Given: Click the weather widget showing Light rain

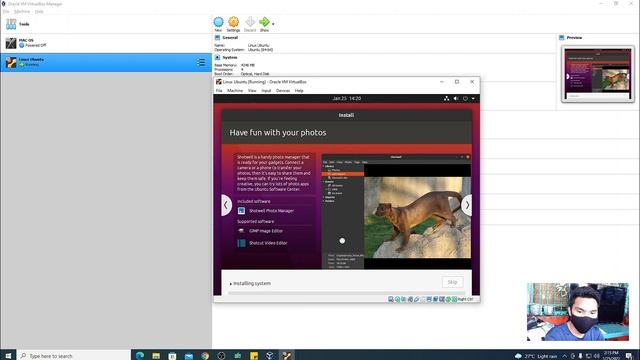Looking at the screenshot, I should click(x=536, y=356).
